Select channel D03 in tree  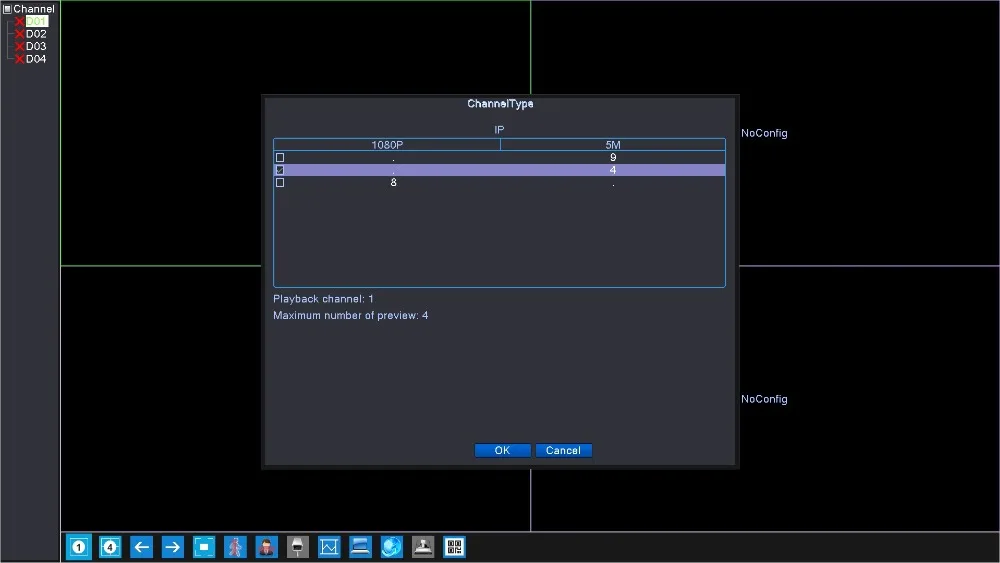36,46
